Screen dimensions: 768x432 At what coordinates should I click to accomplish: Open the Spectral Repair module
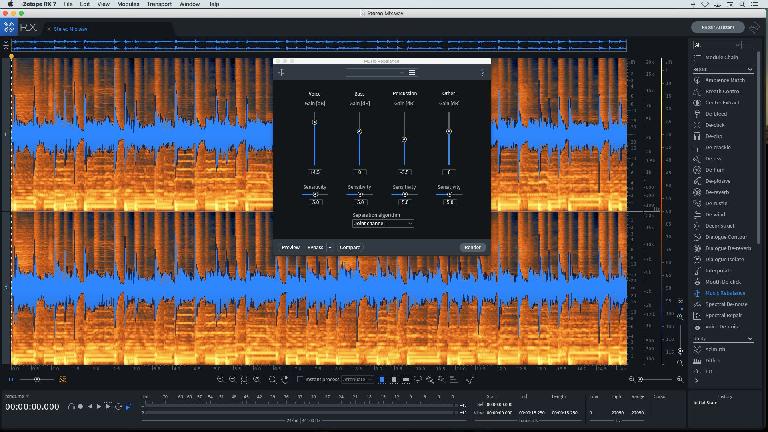click(x=718, y=315)
